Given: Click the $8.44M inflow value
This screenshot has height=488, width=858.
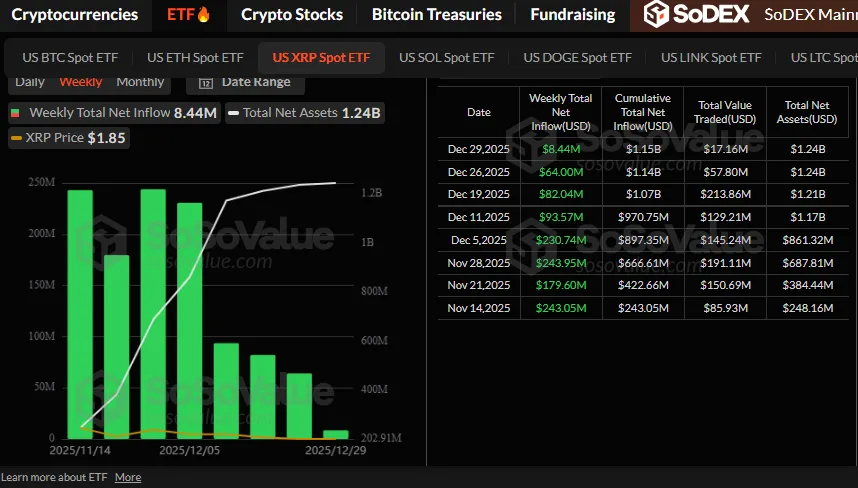Looking at the screenshot, I should [561, 149].
